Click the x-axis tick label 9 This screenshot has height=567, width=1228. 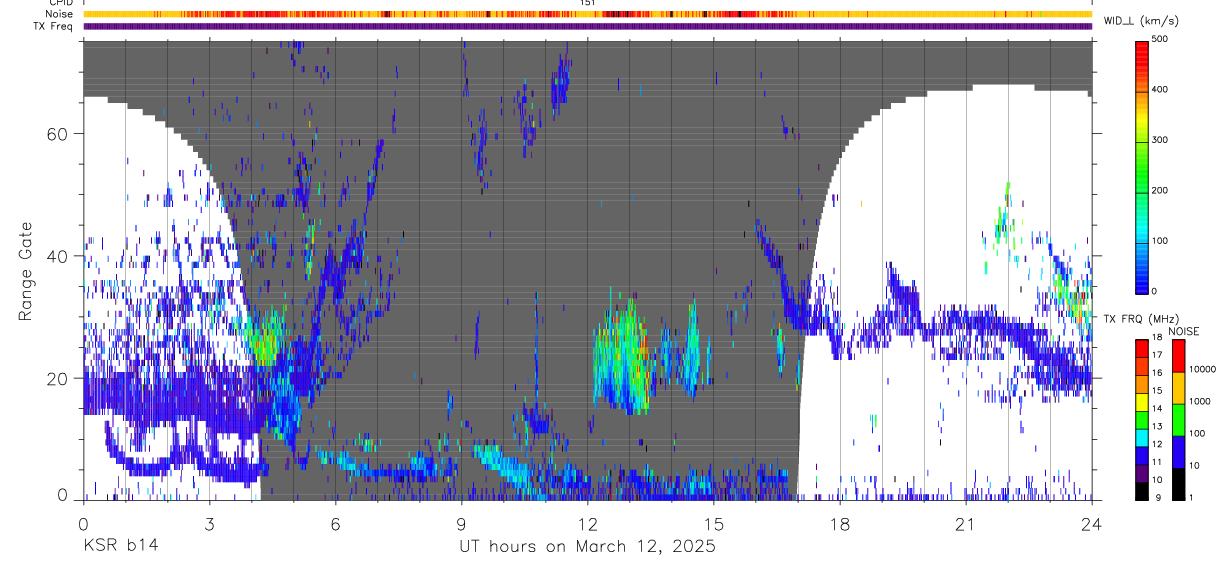coord(461,524)
